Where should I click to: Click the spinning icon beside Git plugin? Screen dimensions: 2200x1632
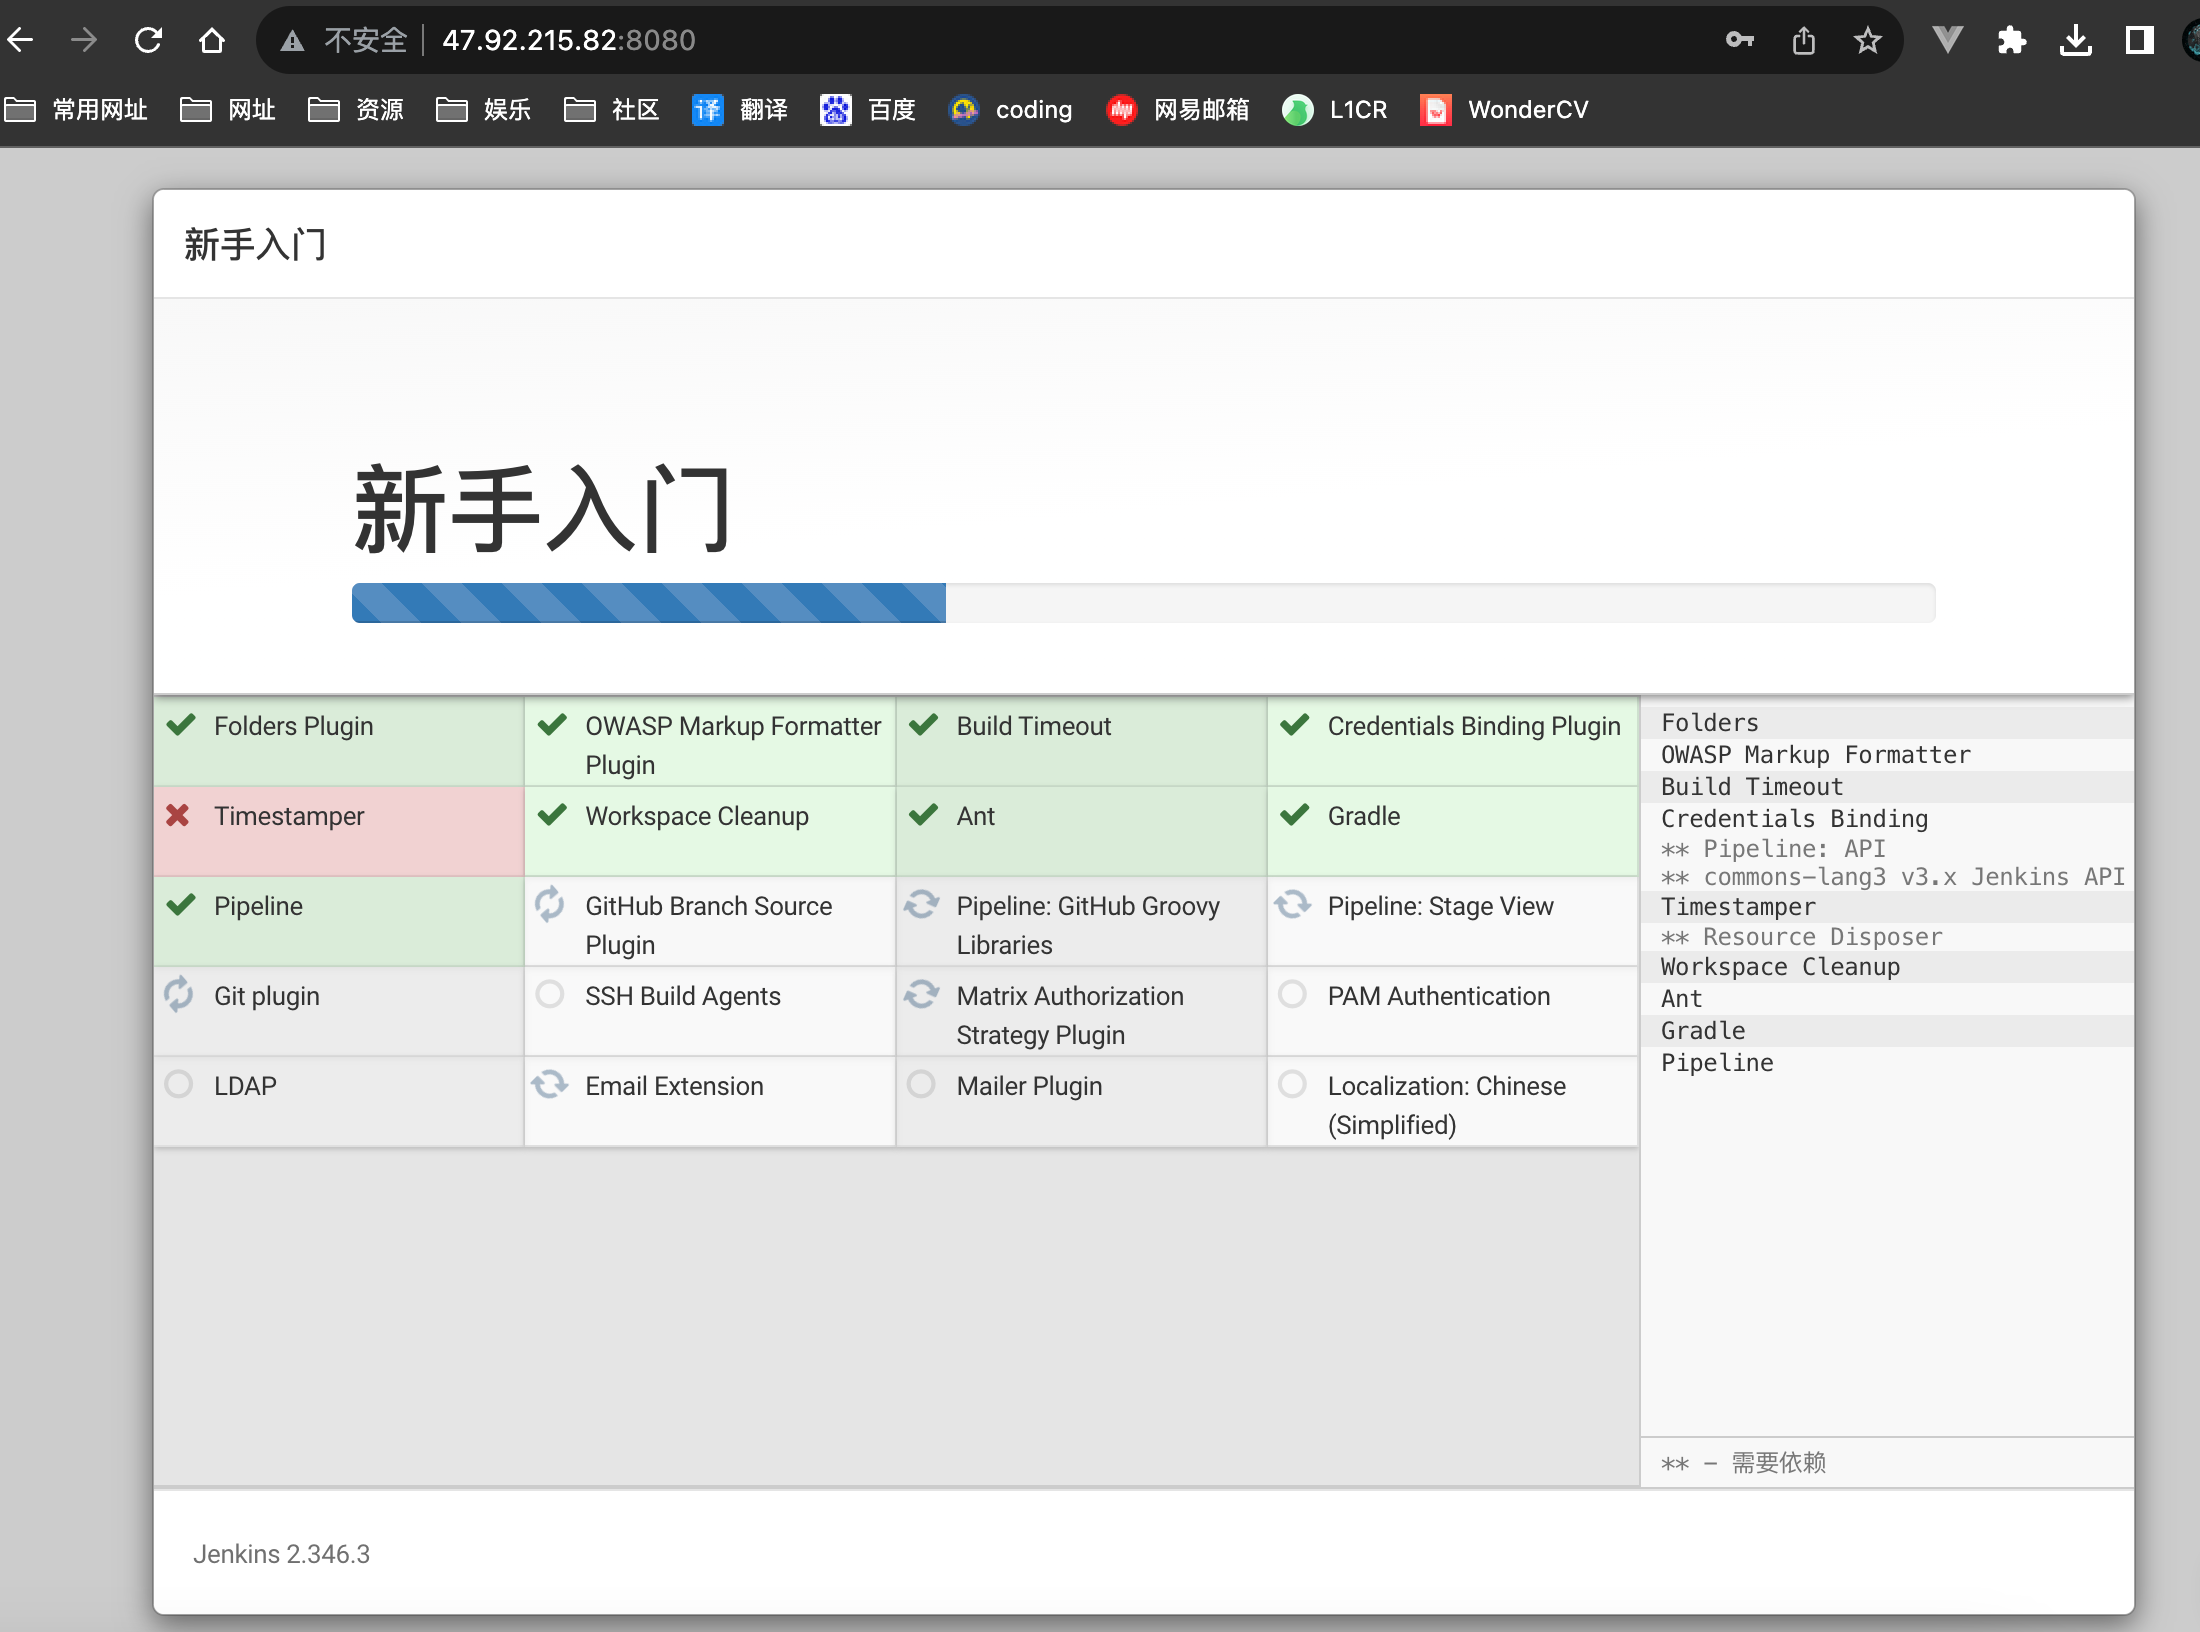click(x=178, y=994)
